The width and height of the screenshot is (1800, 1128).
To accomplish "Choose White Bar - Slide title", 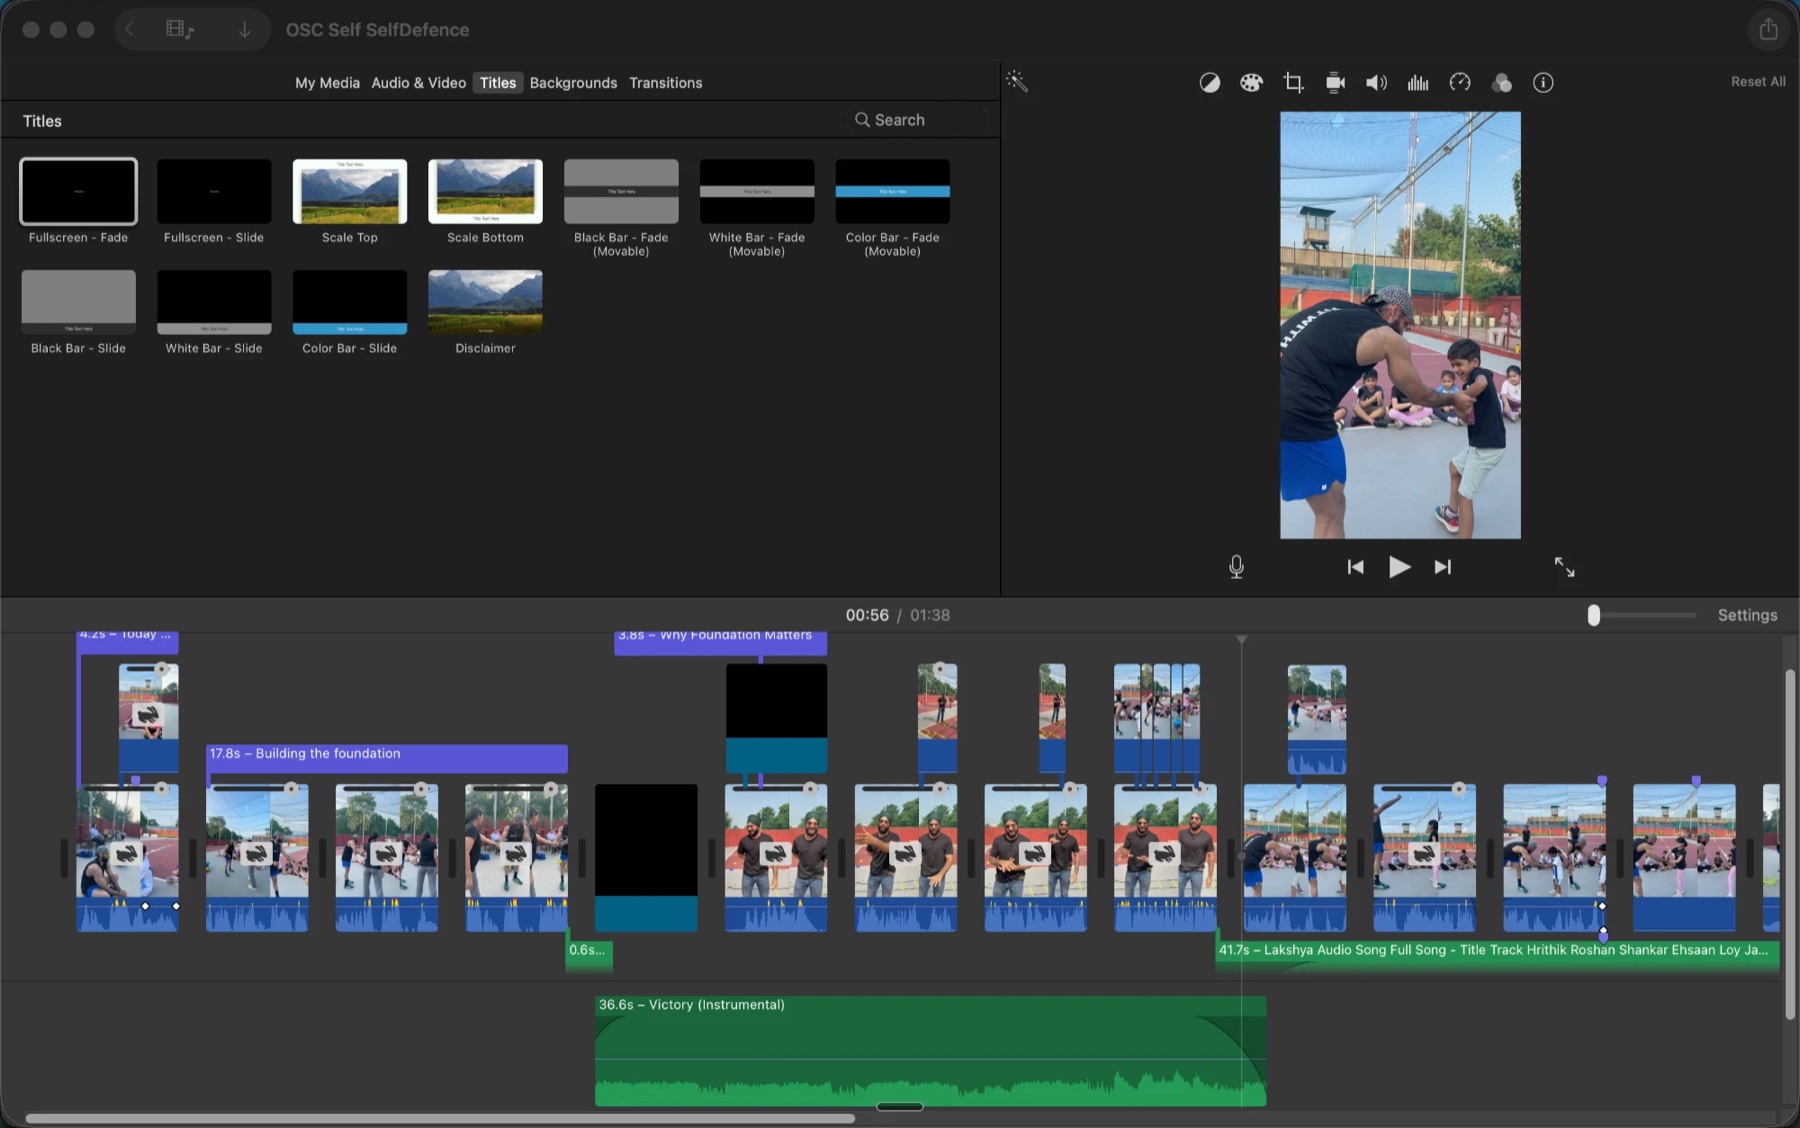I will 214,312.
